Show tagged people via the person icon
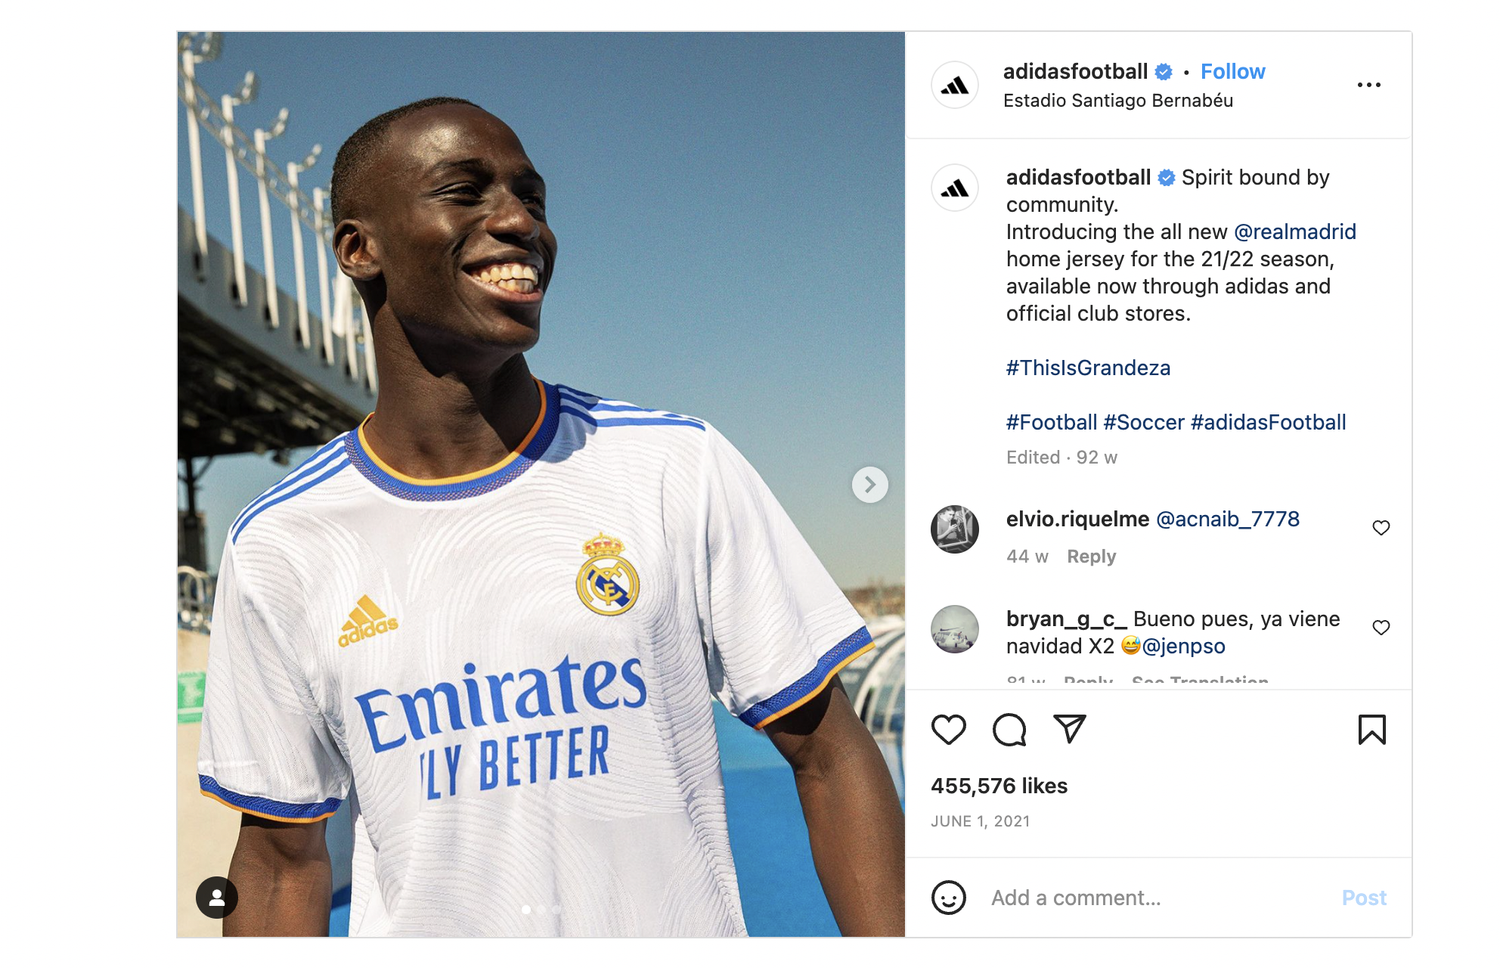The height and width of the screenshot is (968, 1500). click(x=217, y=897)
